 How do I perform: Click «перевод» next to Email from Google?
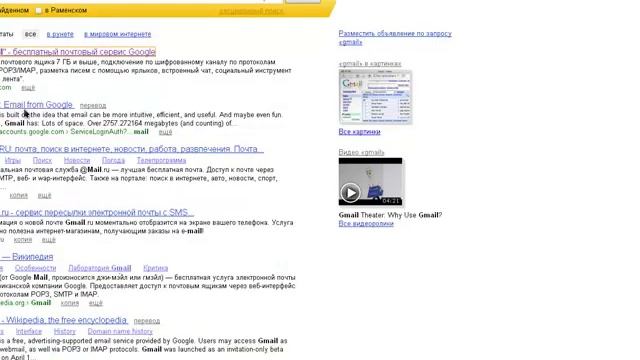93,105
